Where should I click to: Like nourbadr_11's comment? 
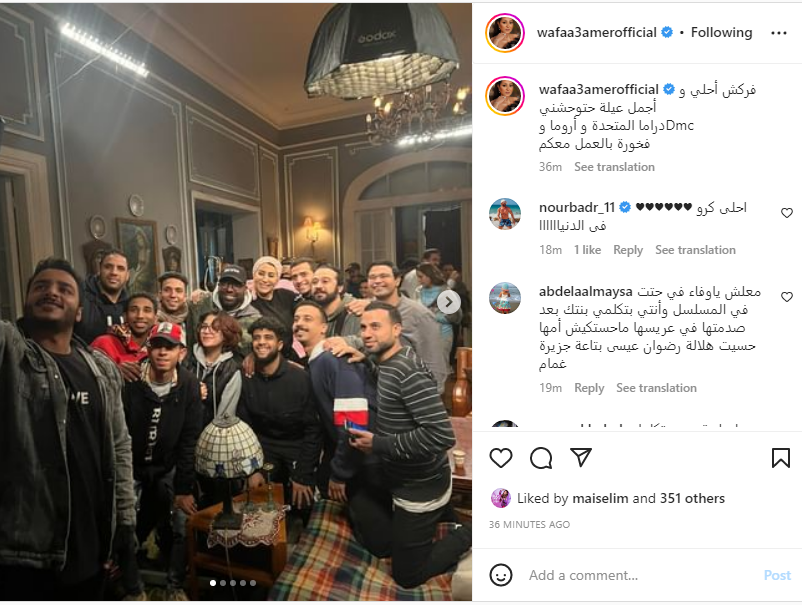(787, 213)
